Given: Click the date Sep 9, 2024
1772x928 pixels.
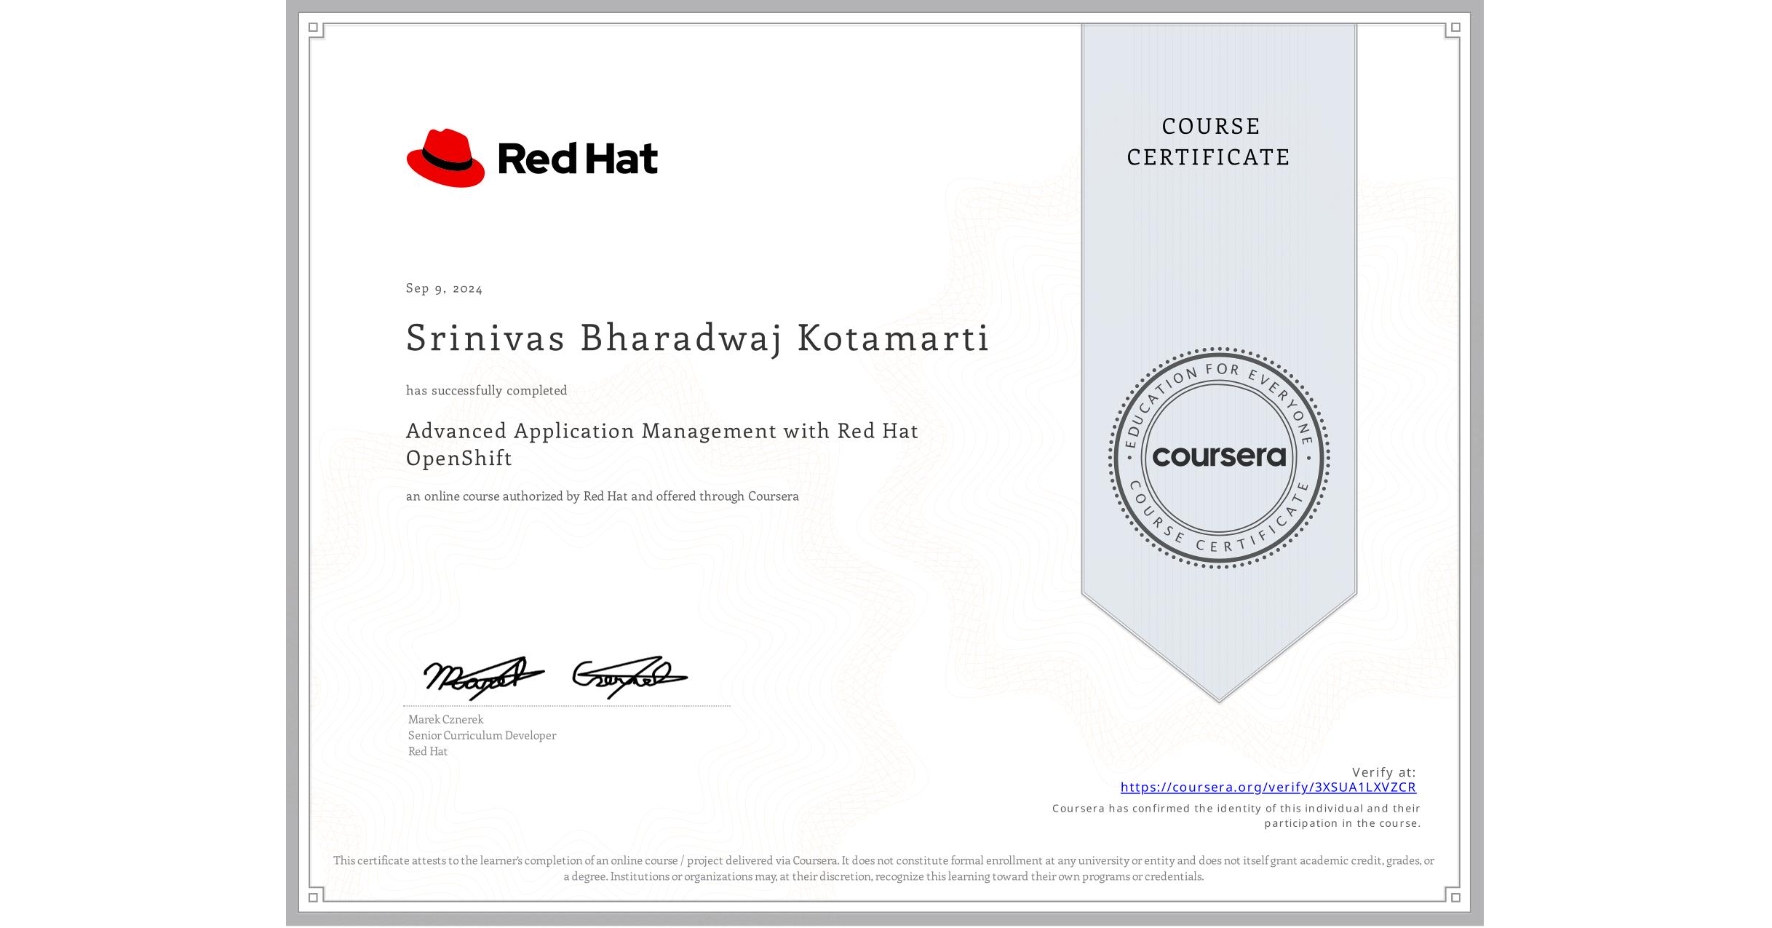Looking at the screenshot, I should point(444,288).
